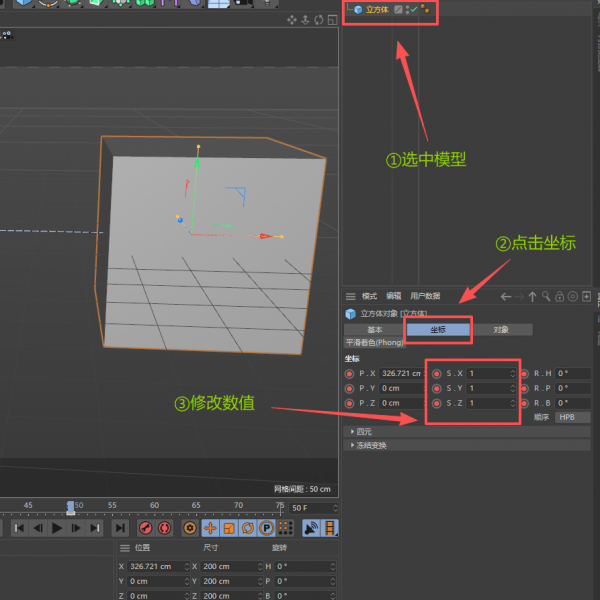Click the timeline playhead frame marker
The image size is (600, 600).
tap(70, 506)
